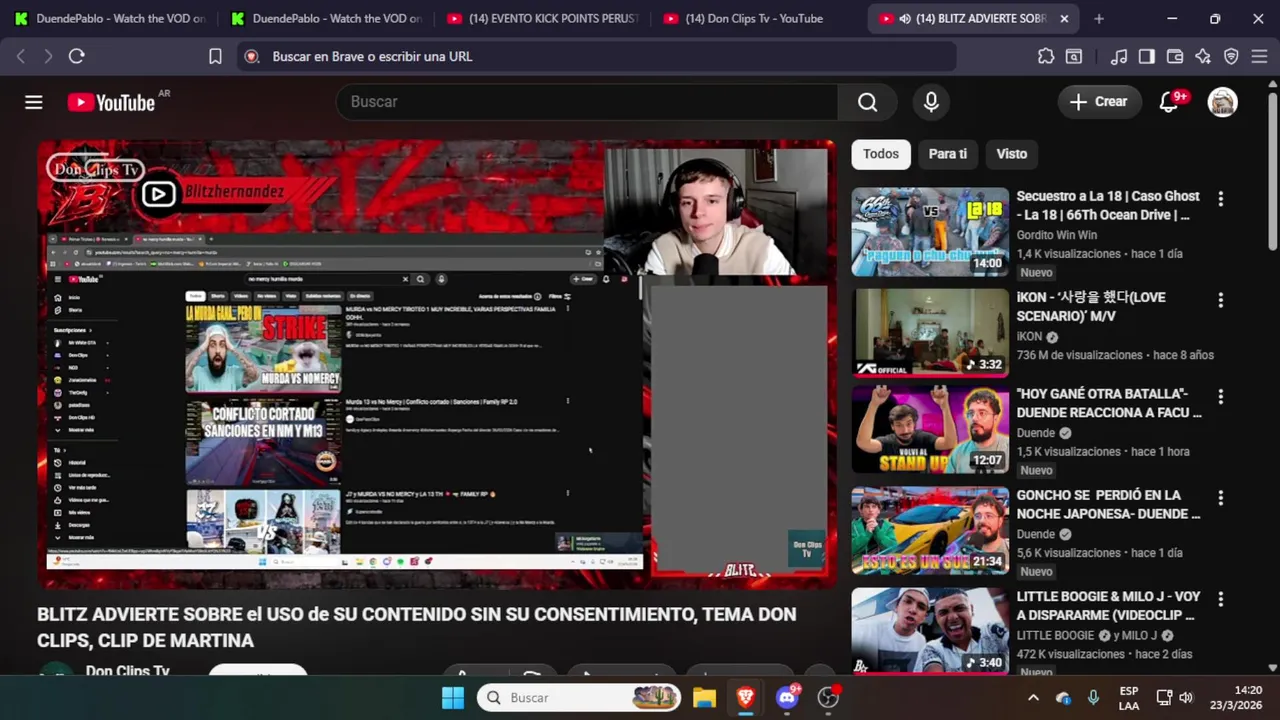Switch to the EVENTO KICK POINTS tab
The width and height of the screenshot is (1280, 720).
(543, 18)
